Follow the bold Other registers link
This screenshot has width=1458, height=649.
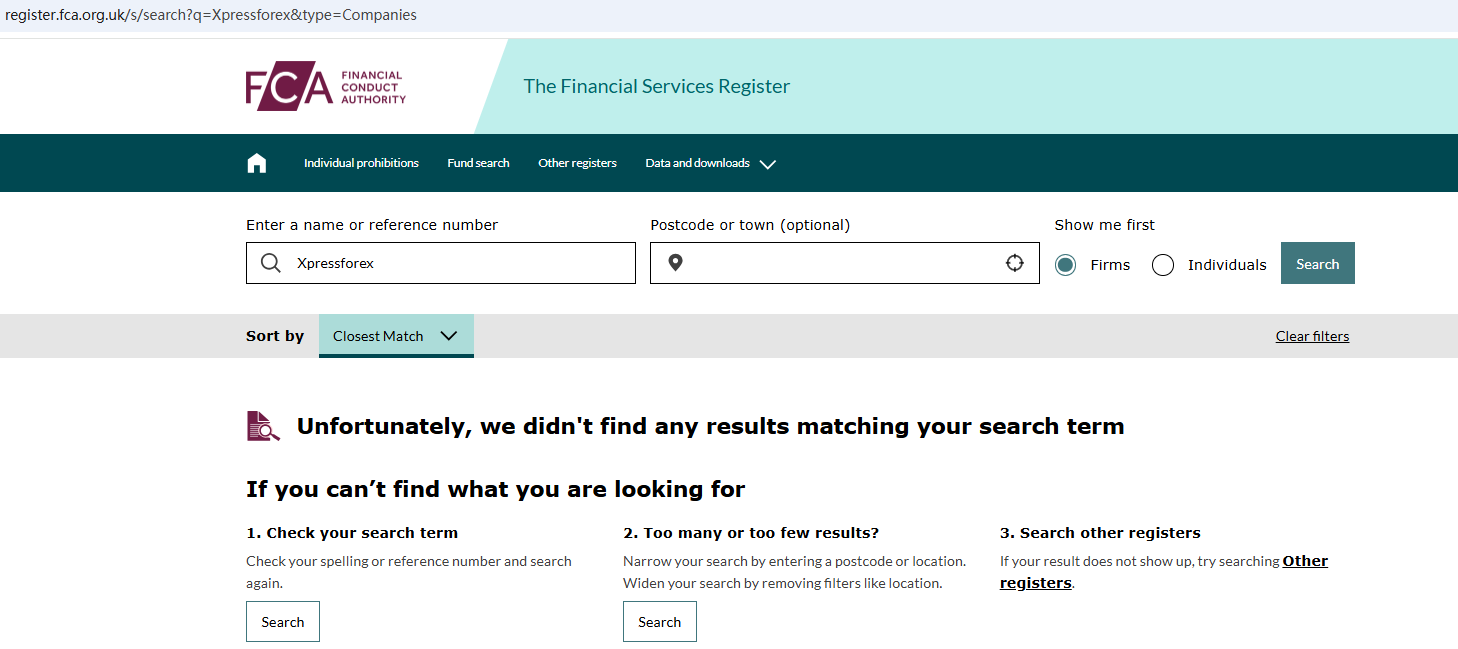(1304, 561)
